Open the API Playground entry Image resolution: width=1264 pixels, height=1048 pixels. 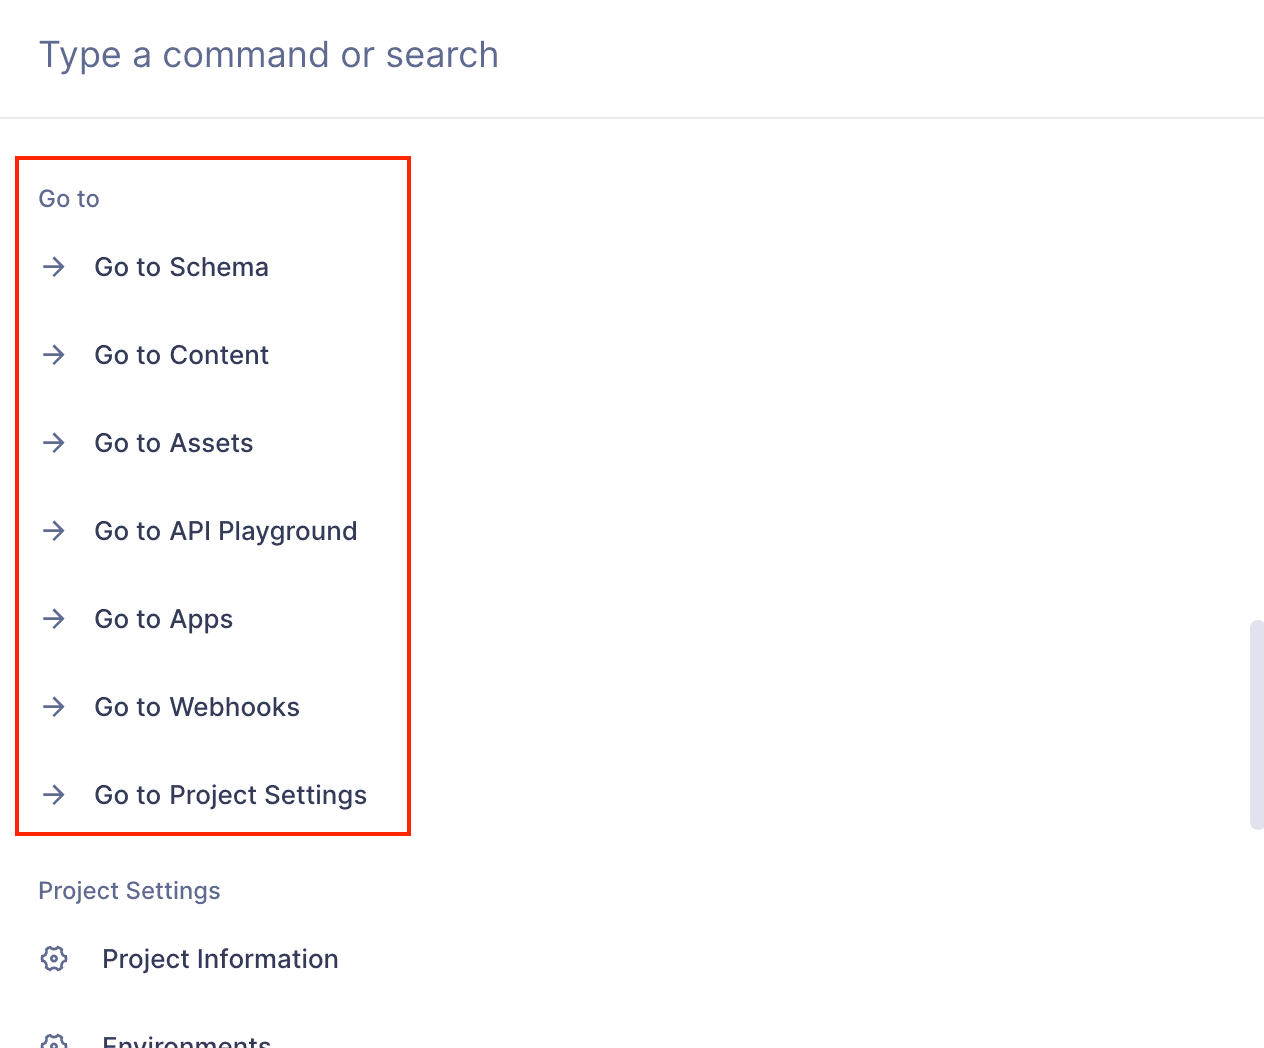(x=225, y=530)
